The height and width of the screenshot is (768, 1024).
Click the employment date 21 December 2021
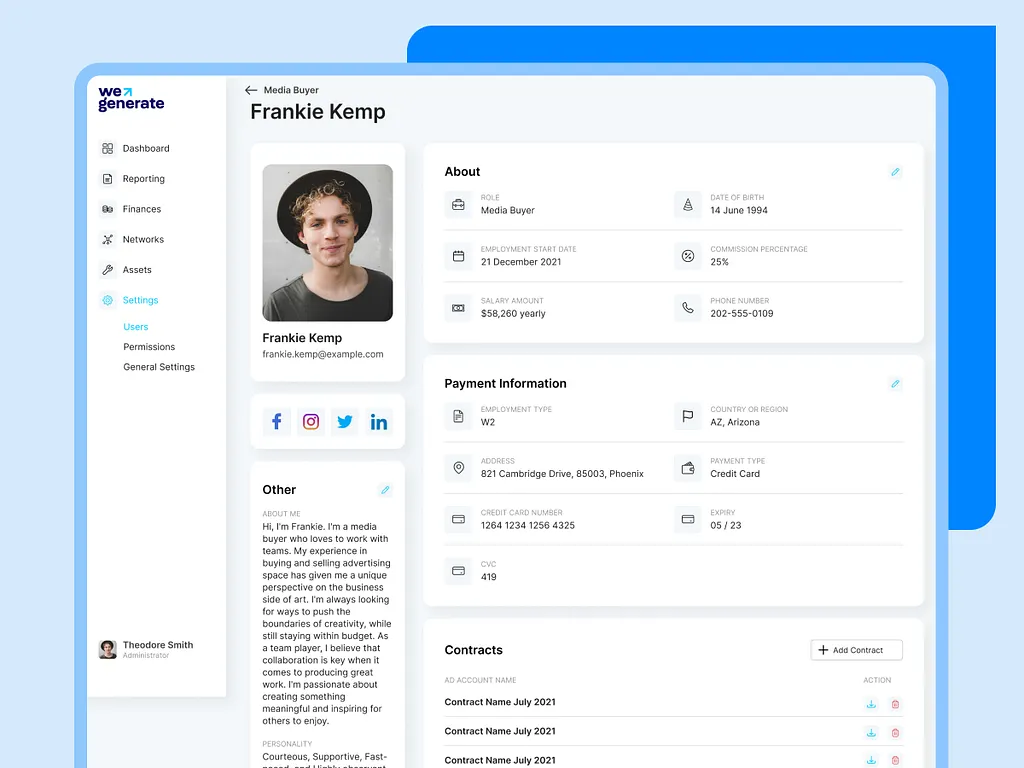(x=520, y=262)
